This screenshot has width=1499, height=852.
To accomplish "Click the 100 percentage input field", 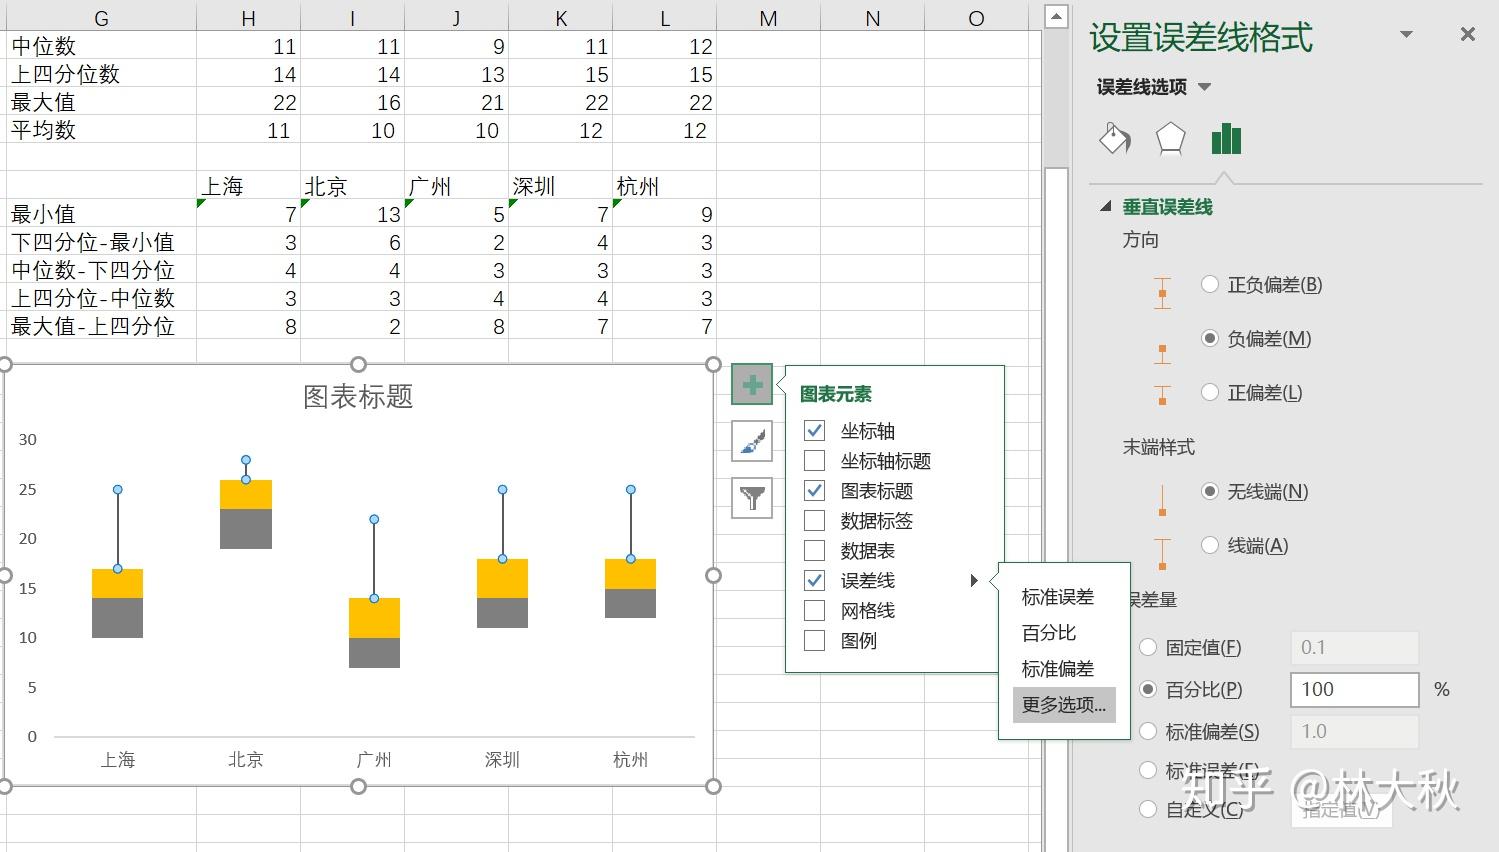I will pos(1353,689).
